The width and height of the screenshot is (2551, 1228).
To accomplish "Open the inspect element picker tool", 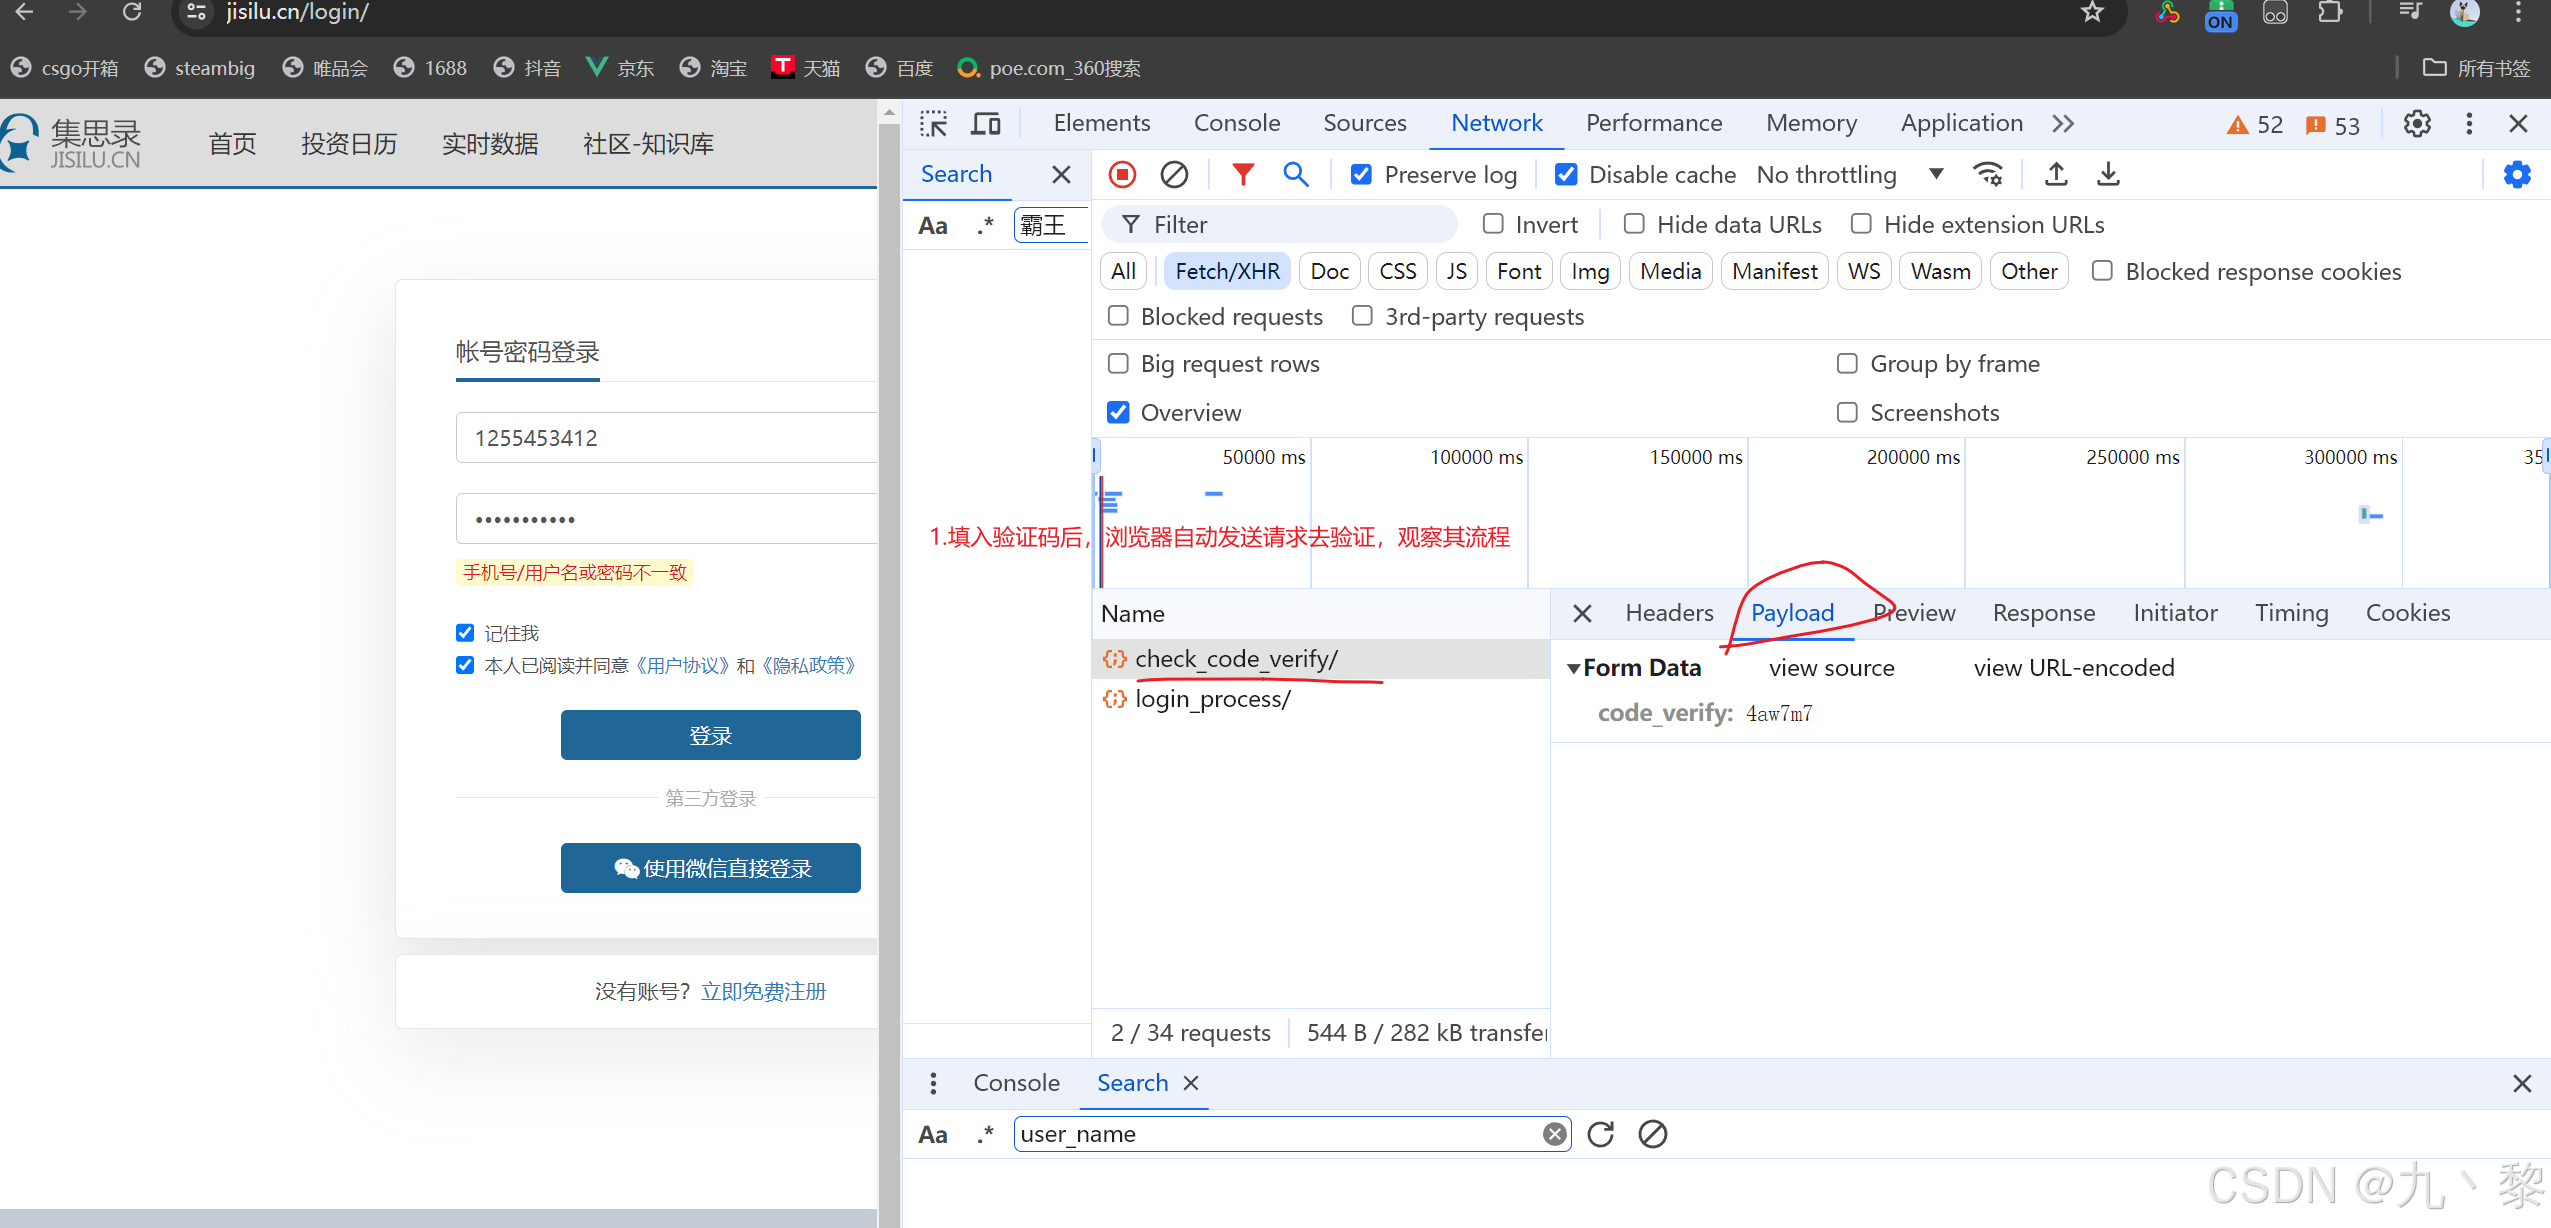I will [933, 124].
